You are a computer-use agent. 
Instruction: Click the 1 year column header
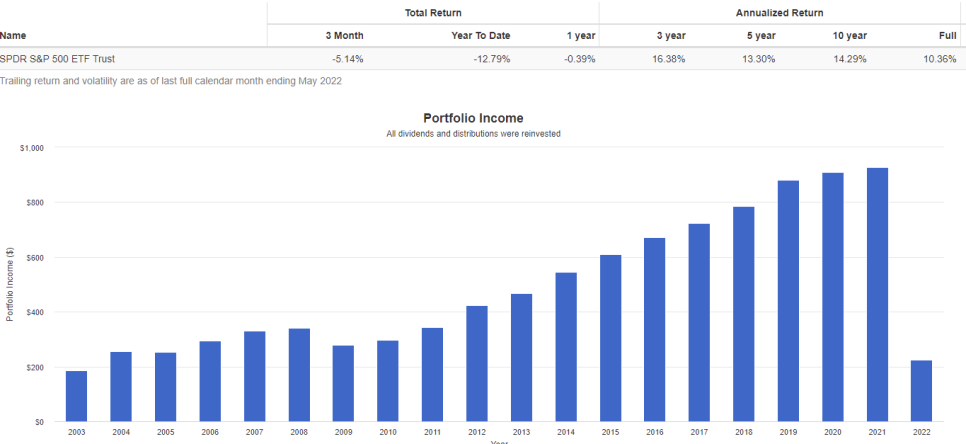pyautogui.click(x=581, y=36)
